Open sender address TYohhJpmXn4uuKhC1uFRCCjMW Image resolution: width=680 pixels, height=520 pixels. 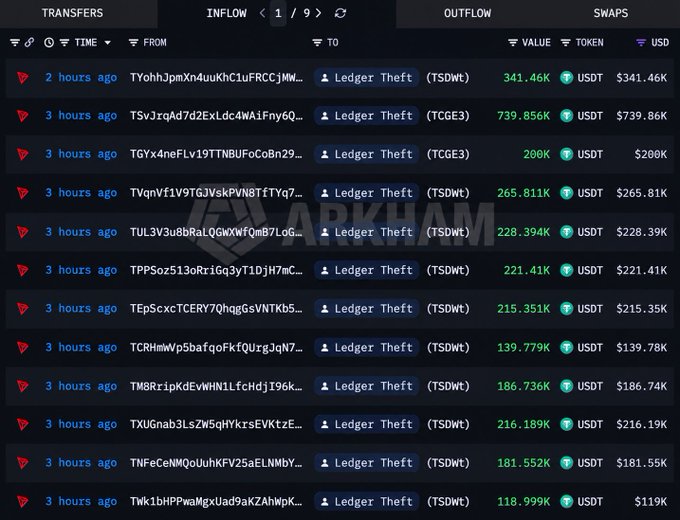point(216,78)
